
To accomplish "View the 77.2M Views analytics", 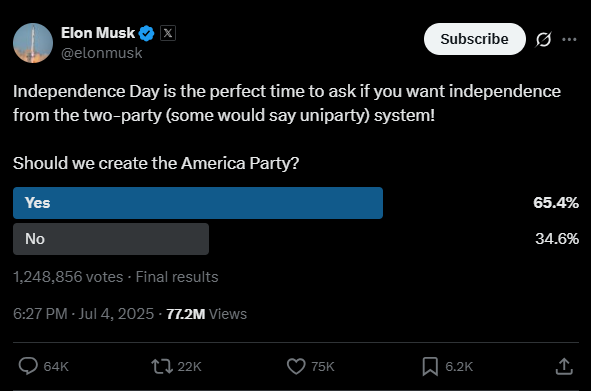I will 207,314.
